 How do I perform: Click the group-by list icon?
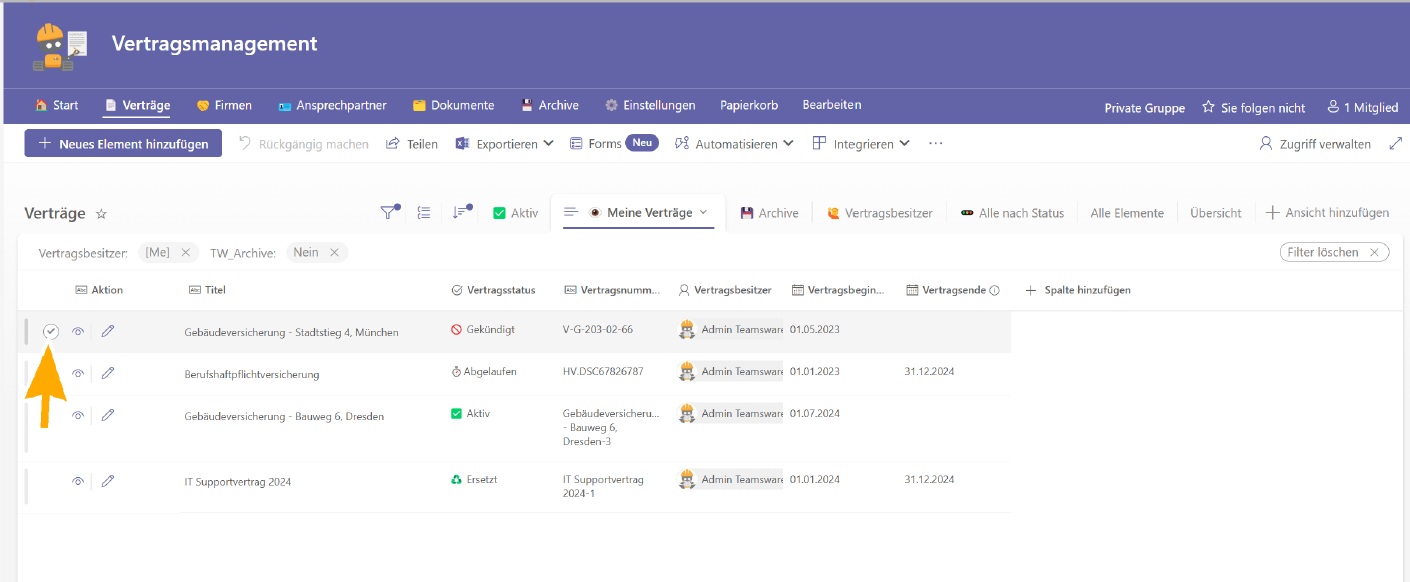pyautogui.click(x=424, y=212)
